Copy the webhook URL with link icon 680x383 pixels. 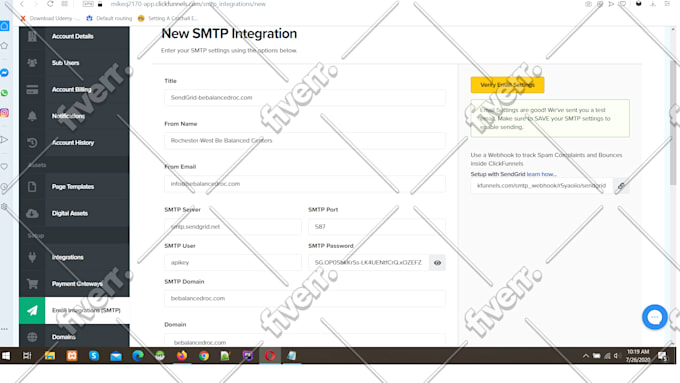621,186
